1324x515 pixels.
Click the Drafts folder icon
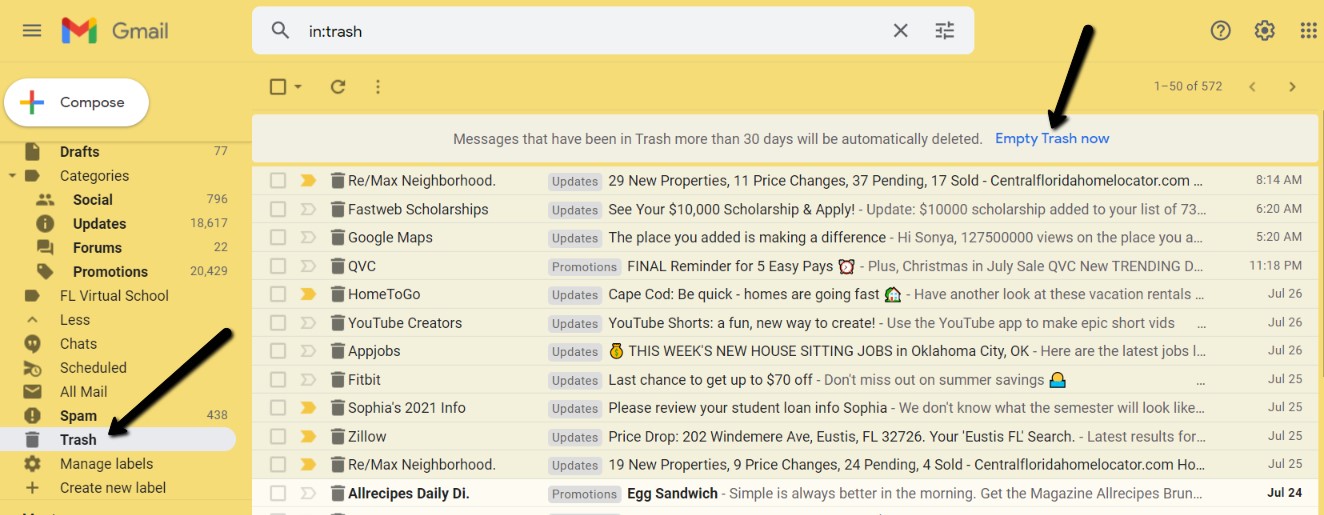(x=32, y=151)
